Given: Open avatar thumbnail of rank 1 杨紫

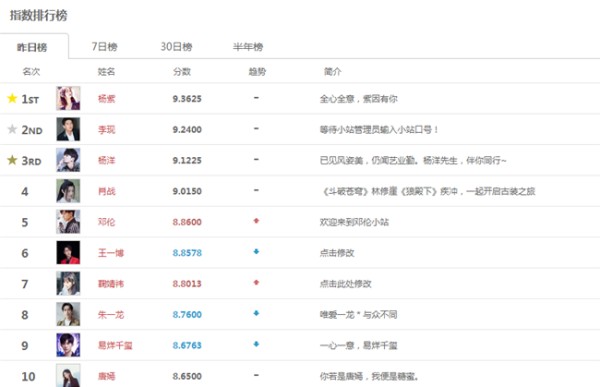Looking at the screenshot, I should pyautogui.click(x=68, y=98).
